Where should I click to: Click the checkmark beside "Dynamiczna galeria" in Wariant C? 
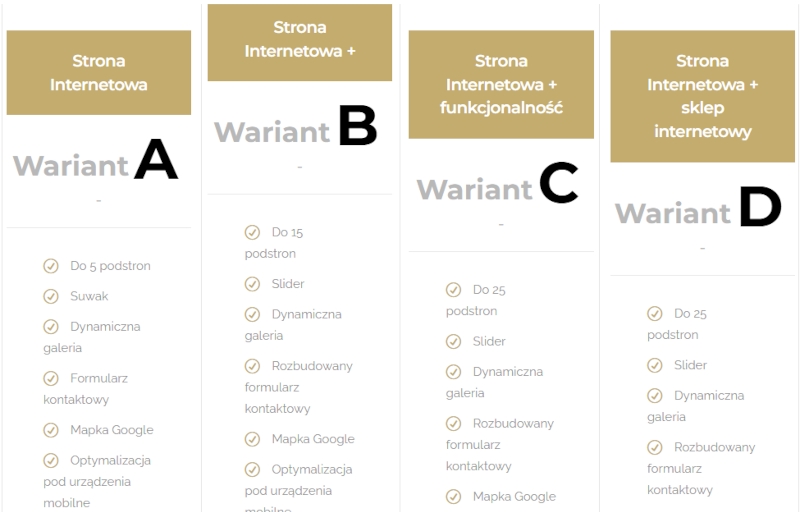pos(453,371)
